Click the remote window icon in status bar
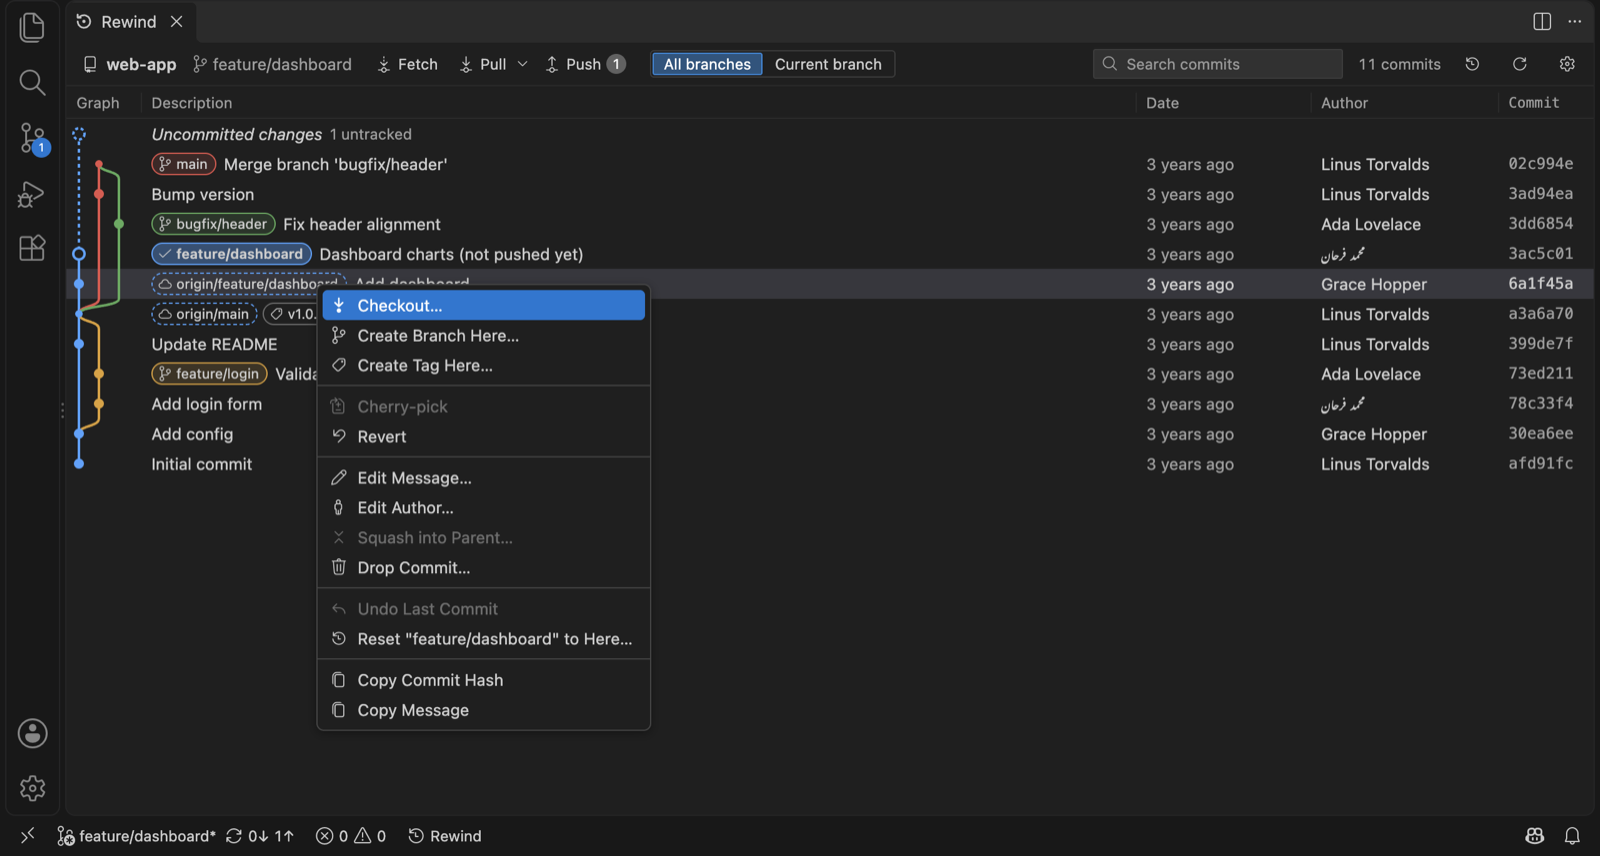 tap(27, 835)
